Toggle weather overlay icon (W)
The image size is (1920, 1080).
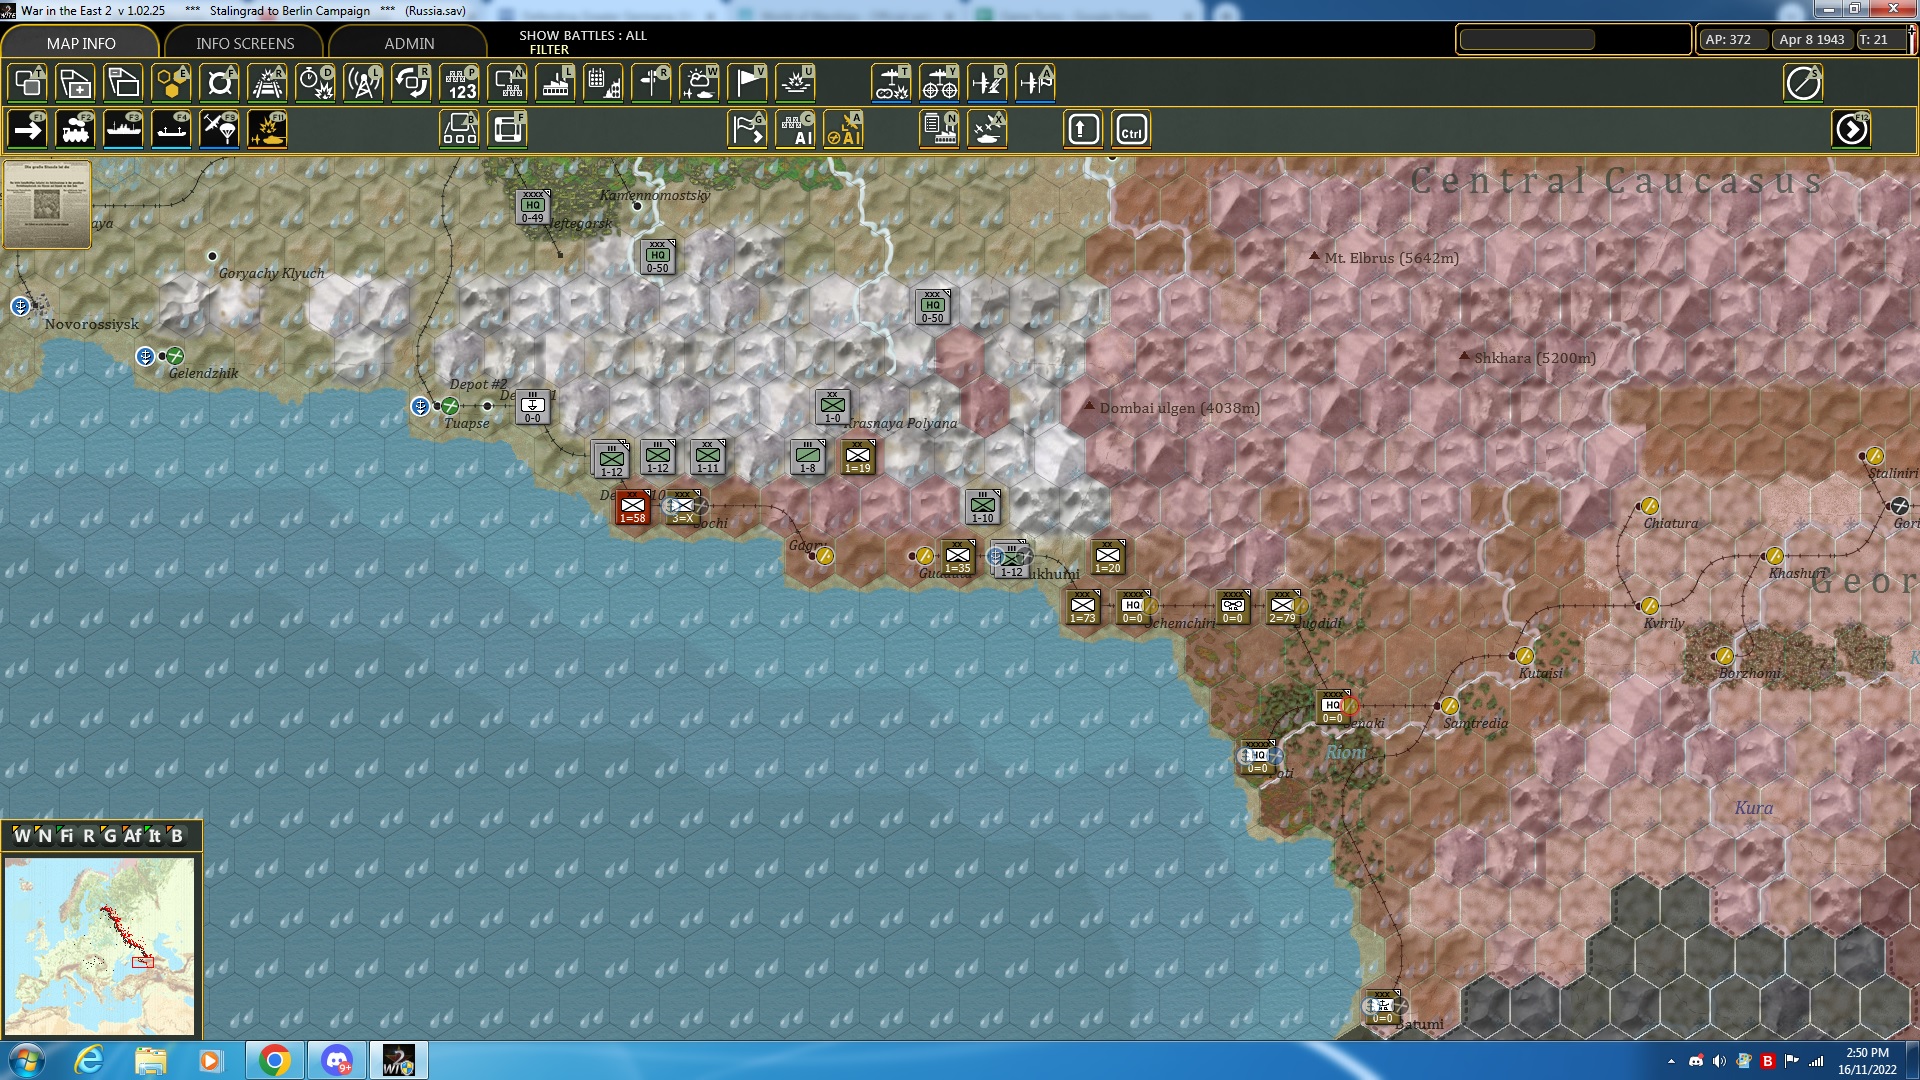[x=700, y=83]
